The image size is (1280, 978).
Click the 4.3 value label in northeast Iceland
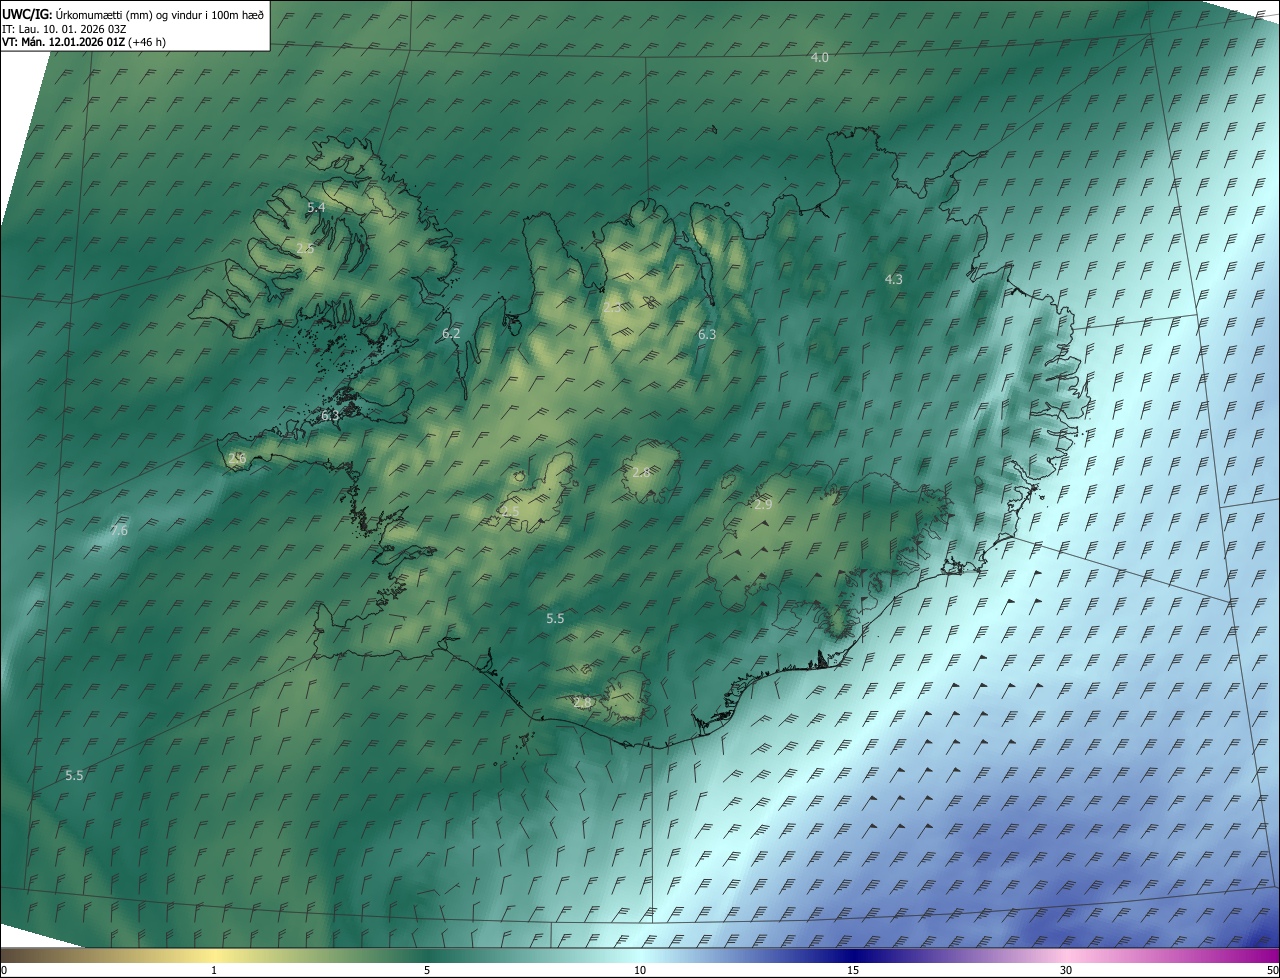point(894,279)
